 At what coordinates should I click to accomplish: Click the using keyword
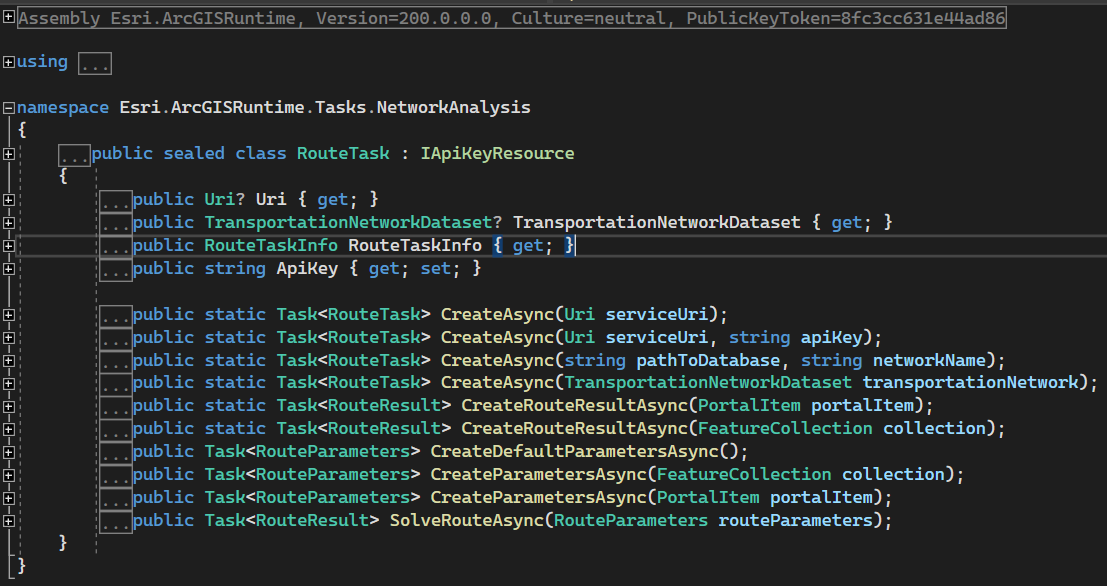coord(42,61)
